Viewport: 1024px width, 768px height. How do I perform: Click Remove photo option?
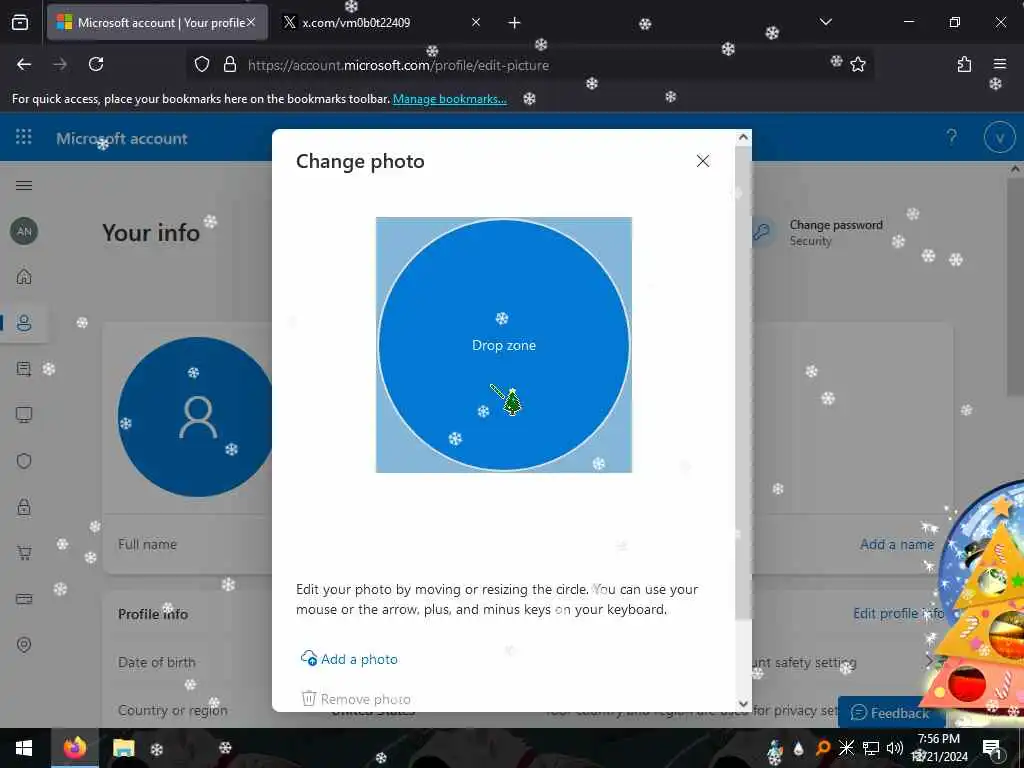[356, 699]
